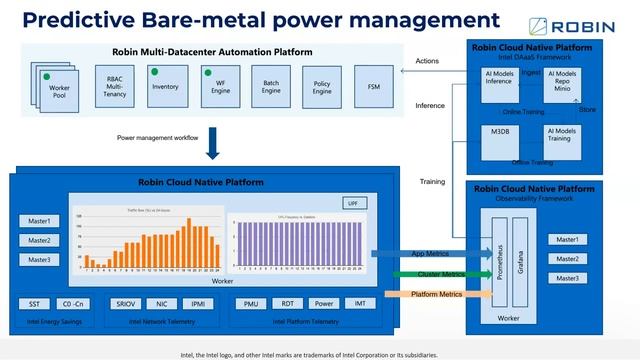Select the AI Models Repo Minio box
Image resolution: width=640 pixels, height=360 pixels.
click(x=562, y=85)
